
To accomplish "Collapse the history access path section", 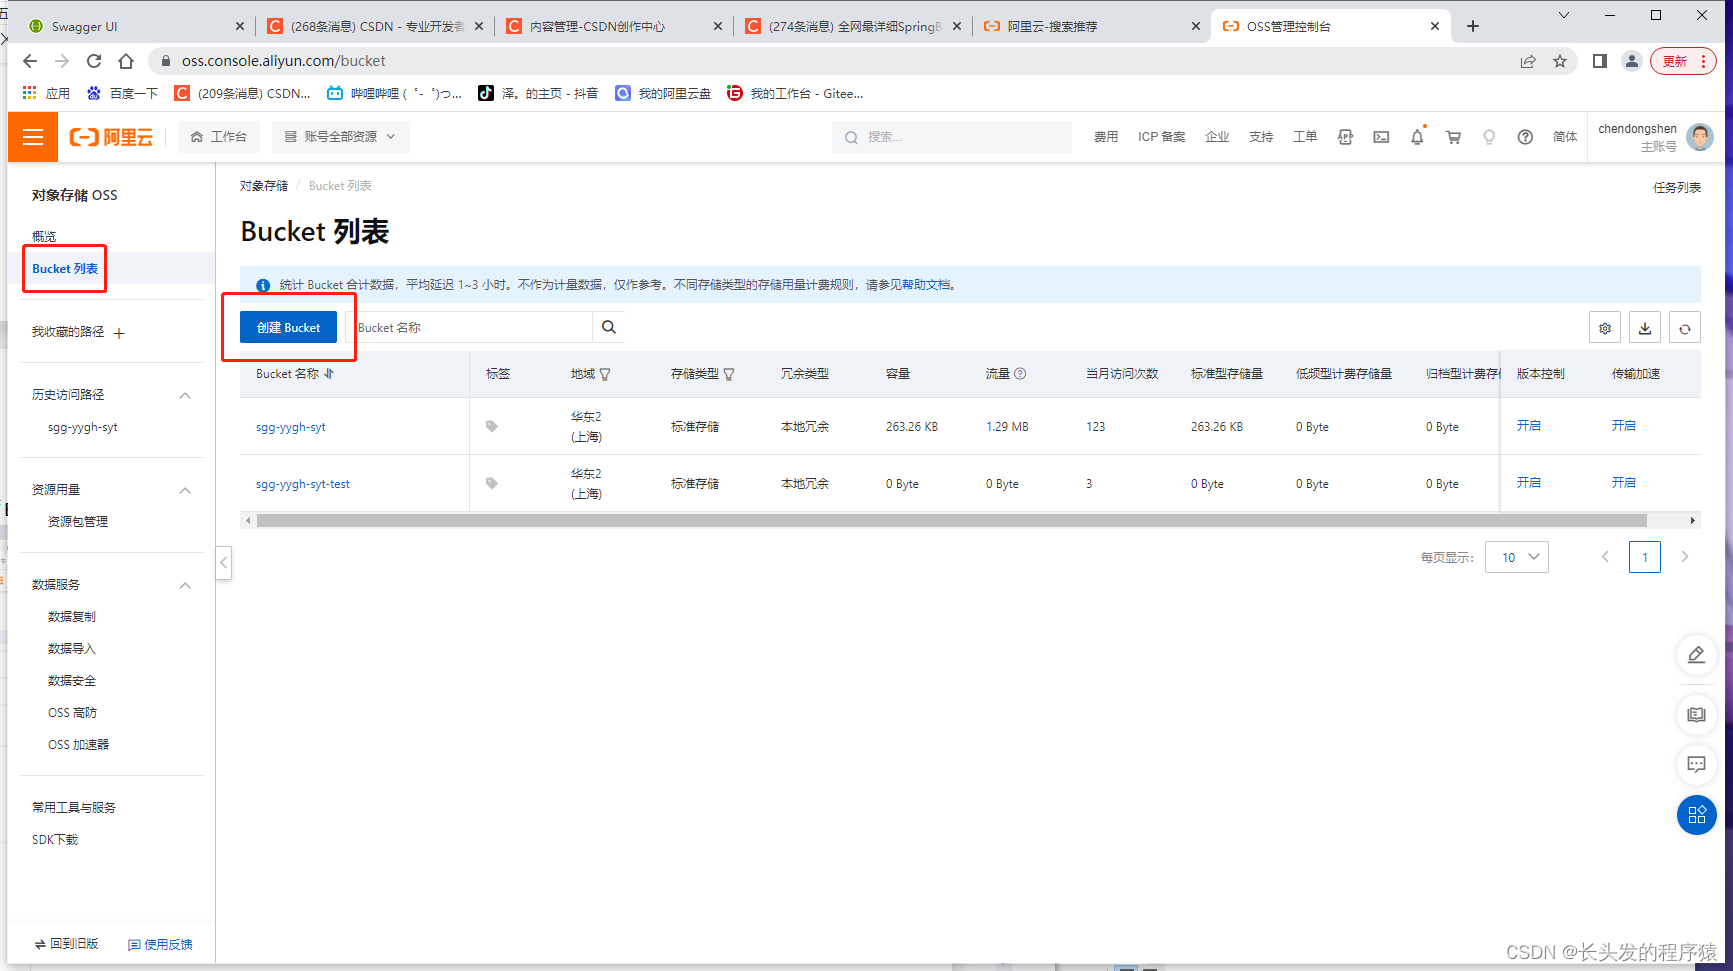I will (185, 395).
